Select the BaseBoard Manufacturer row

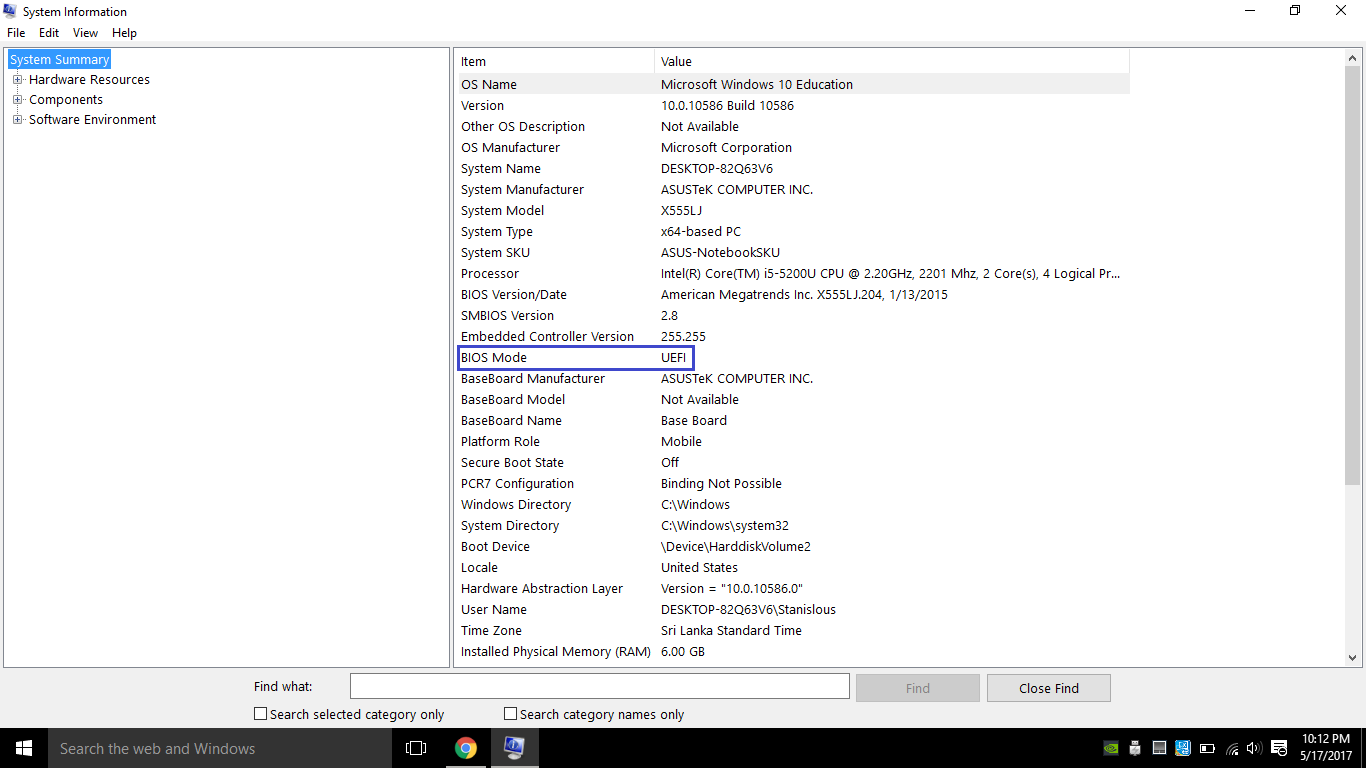pos(793,379)
